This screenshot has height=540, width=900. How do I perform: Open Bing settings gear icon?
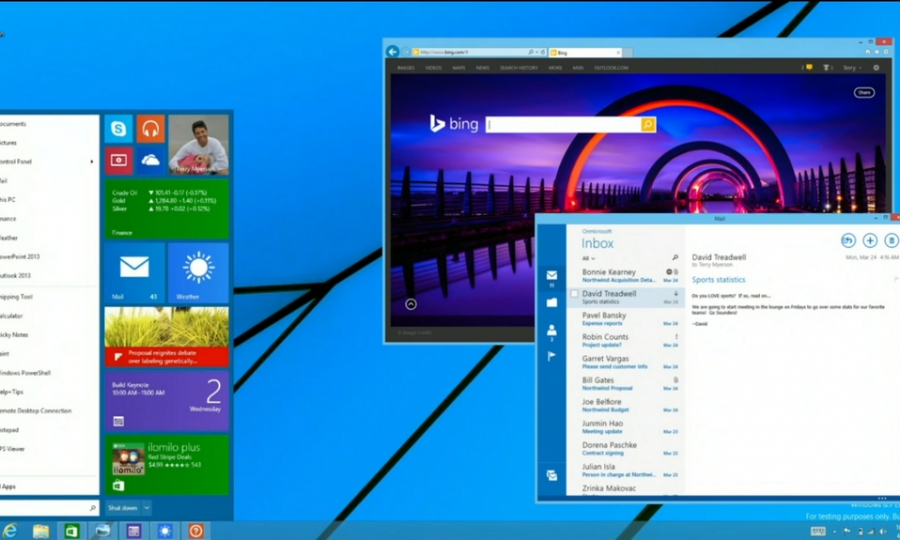[x=876, y=68]
